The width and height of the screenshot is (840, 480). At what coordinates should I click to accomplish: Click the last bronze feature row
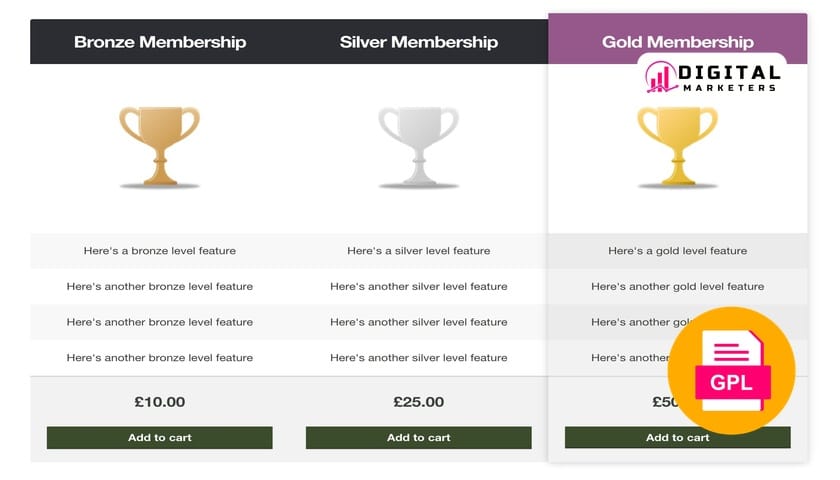(160, 357)
